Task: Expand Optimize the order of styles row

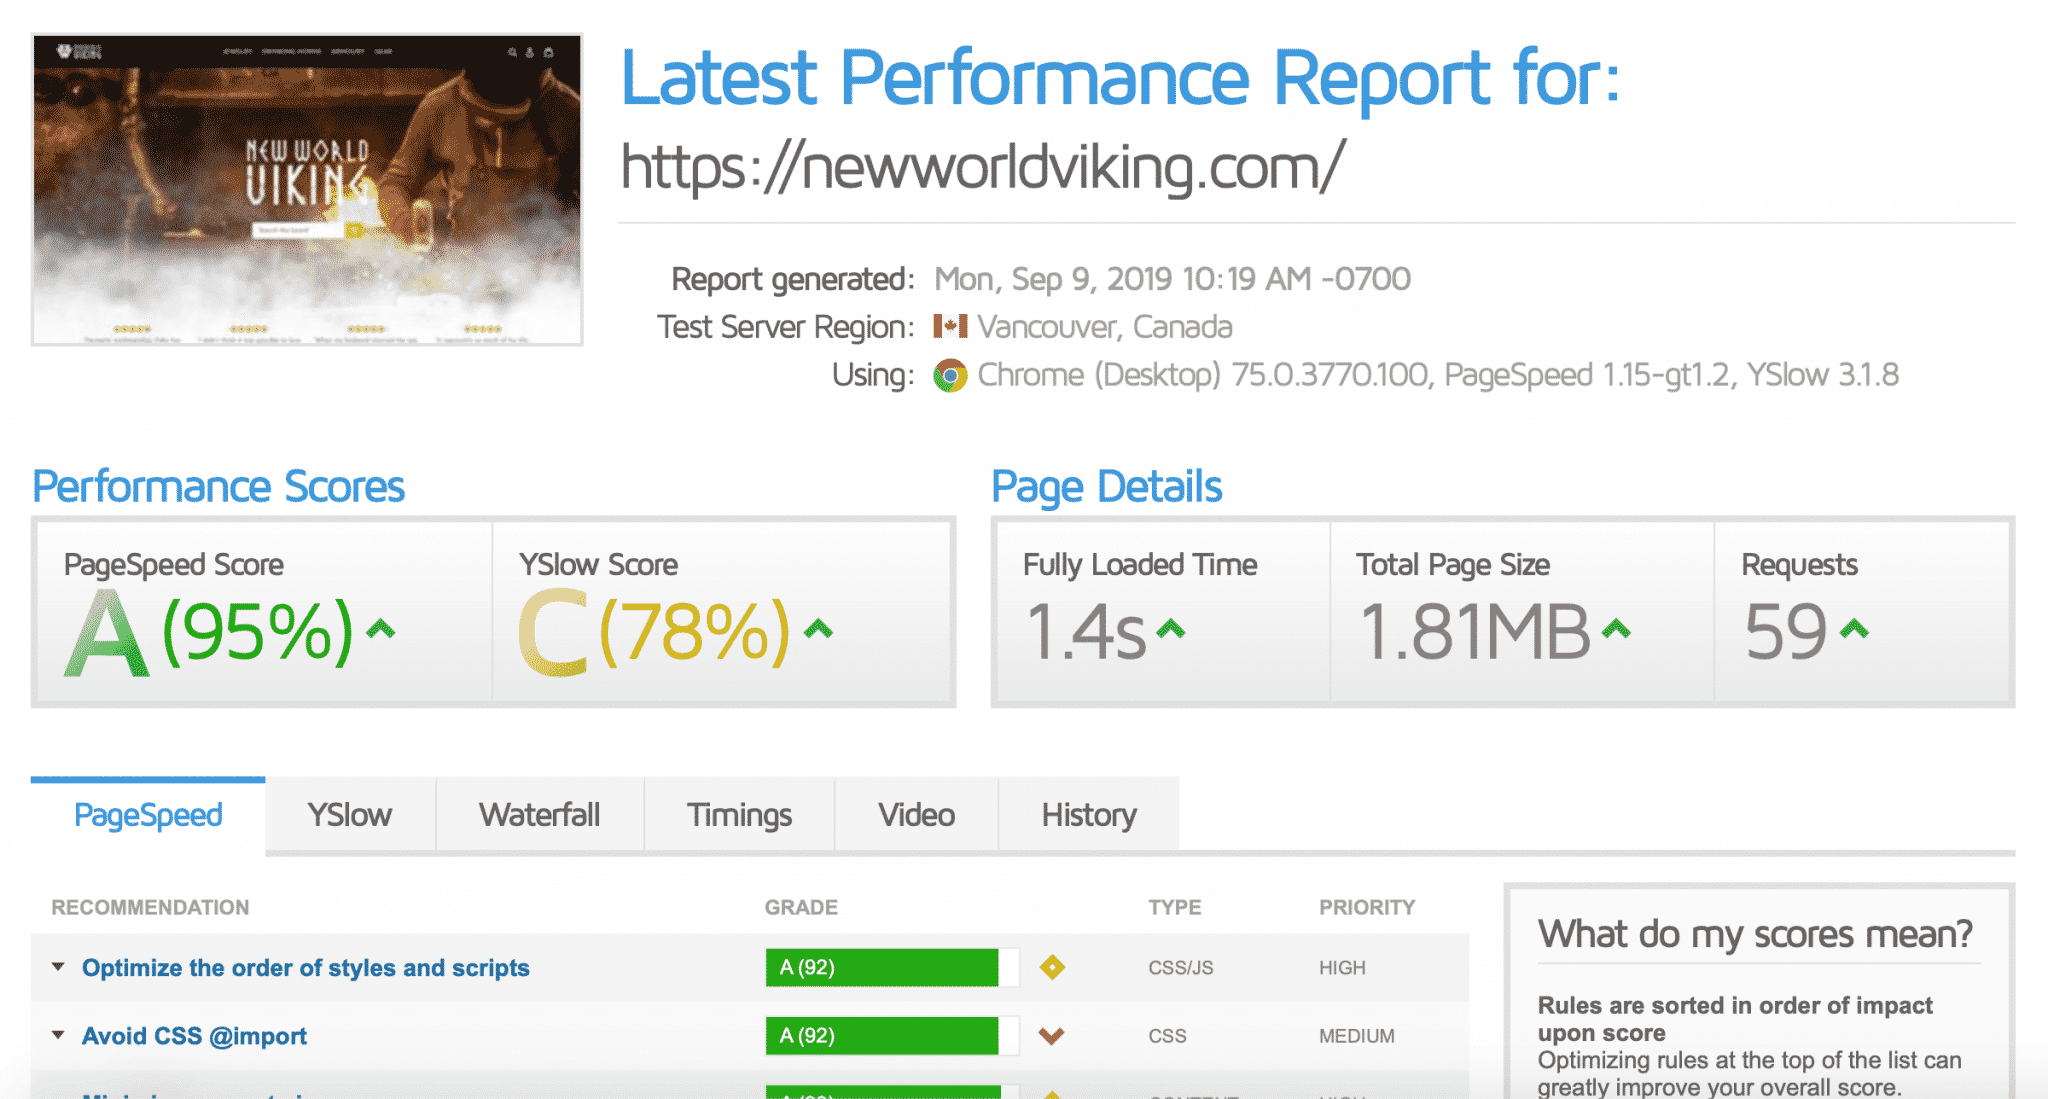Action: point(58,967)
